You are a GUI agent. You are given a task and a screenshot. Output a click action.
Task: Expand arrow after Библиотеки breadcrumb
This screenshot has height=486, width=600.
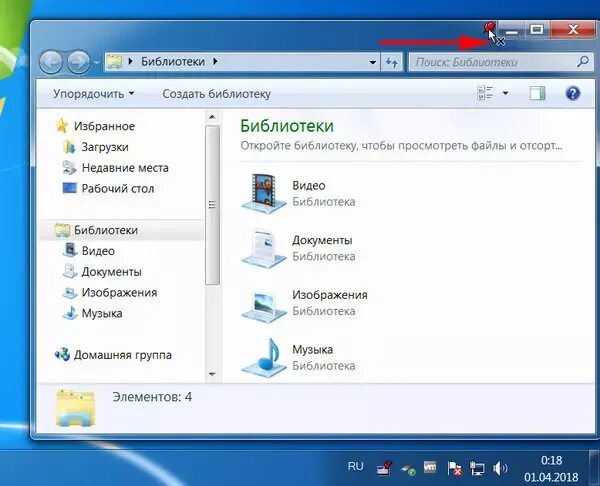coord(215,61)
